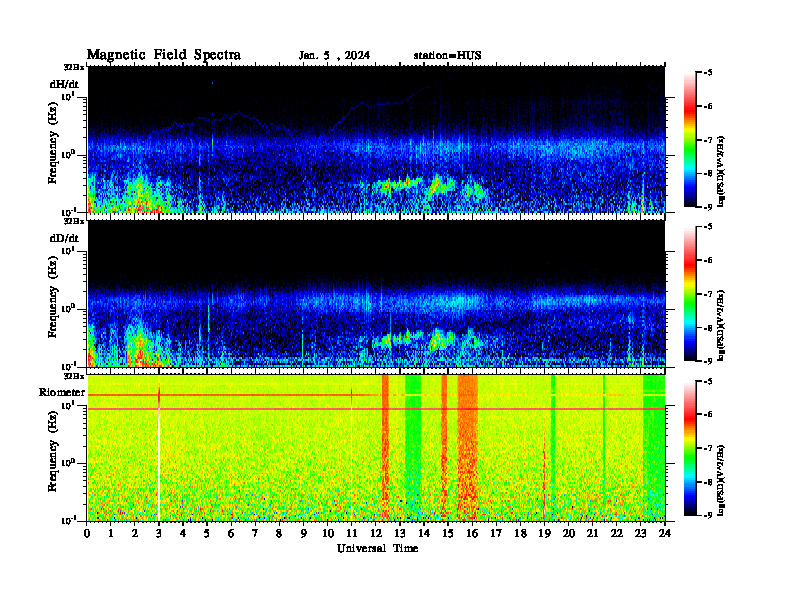Click the hour 17 tick label on time axis
792x612 pixels.
click(497, 534)
